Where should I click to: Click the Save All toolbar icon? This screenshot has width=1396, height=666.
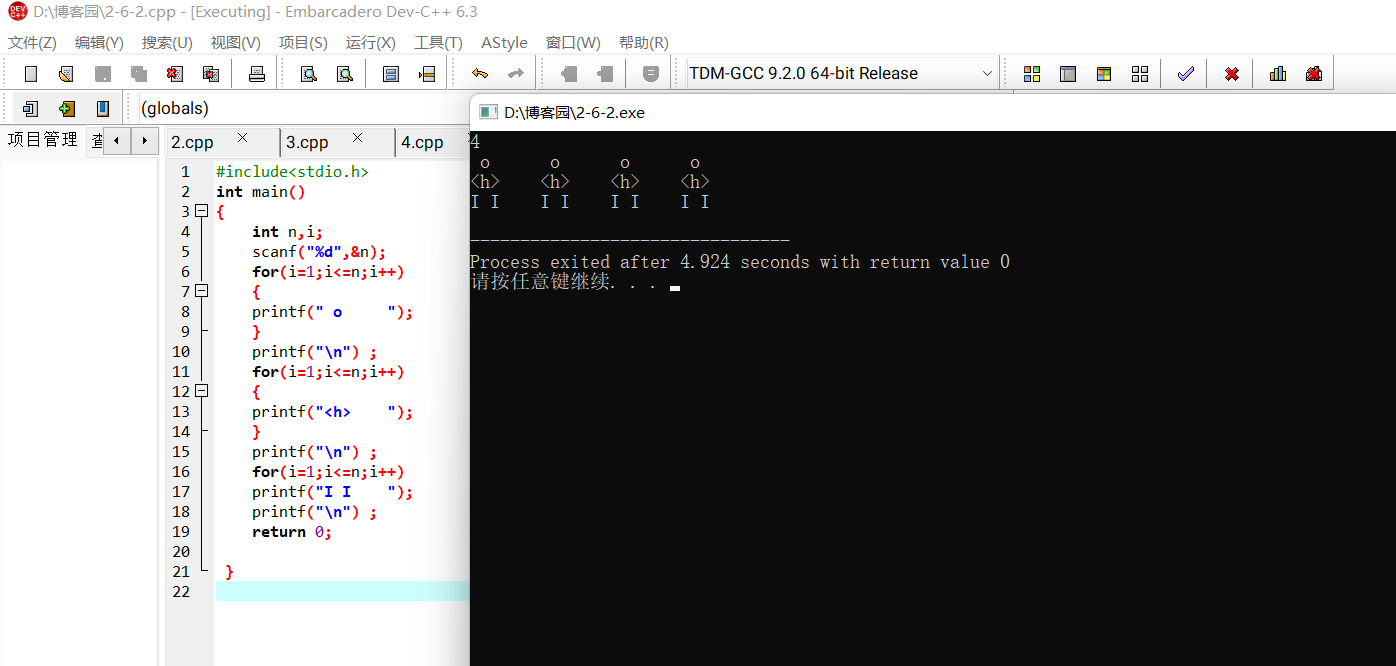139,74
